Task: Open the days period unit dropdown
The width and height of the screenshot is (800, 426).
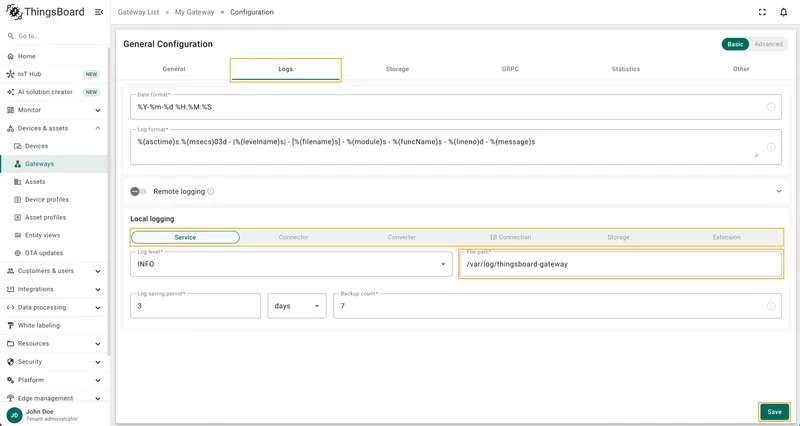Action: (297, 306)
